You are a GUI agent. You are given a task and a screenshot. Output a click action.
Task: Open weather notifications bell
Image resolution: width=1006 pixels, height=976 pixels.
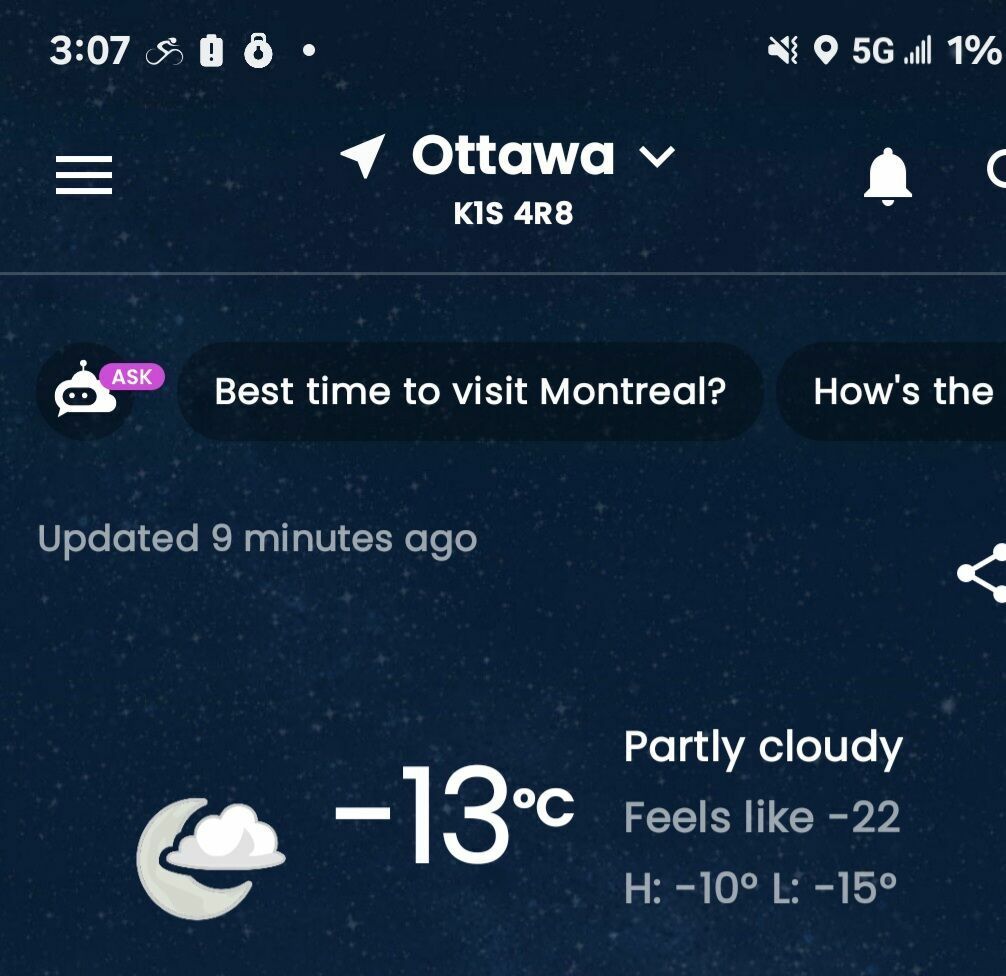point(887,178)
